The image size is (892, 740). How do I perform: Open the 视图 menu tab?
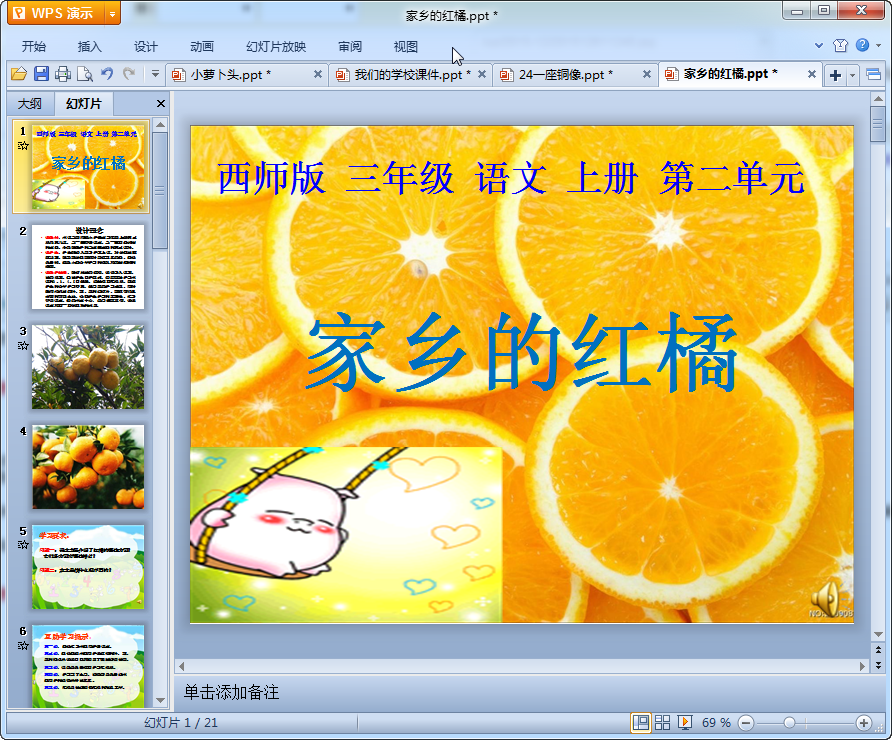[406, 47]
